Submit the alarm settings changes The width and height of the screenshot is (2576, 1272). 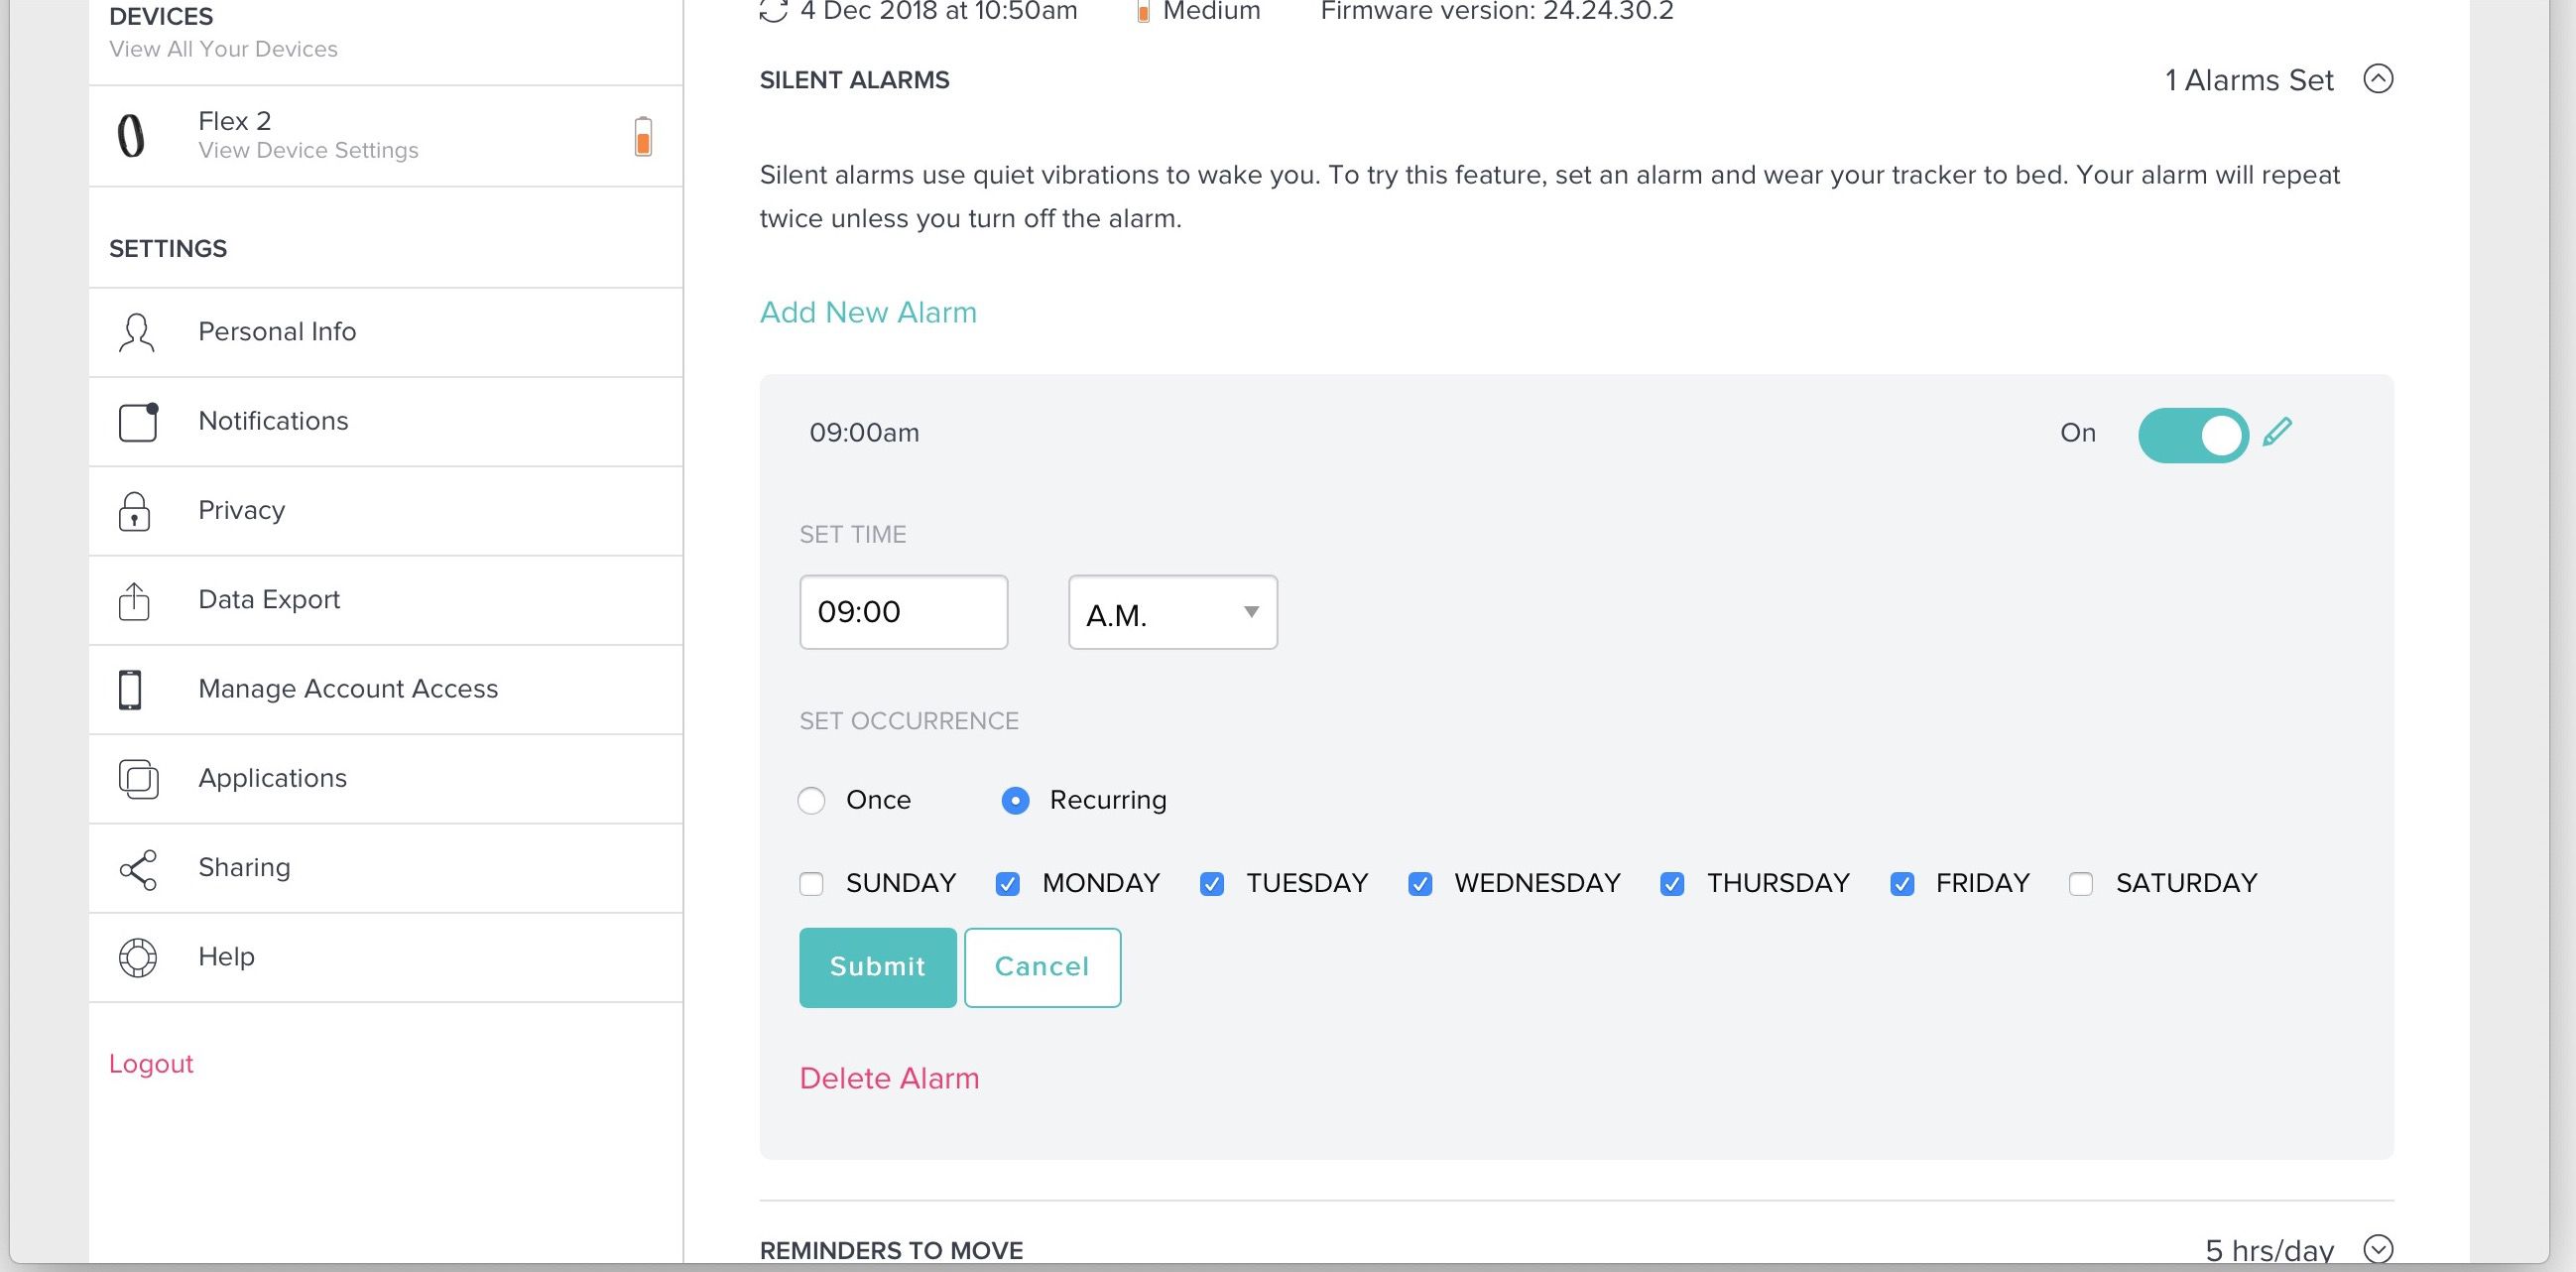click(877, 966)
